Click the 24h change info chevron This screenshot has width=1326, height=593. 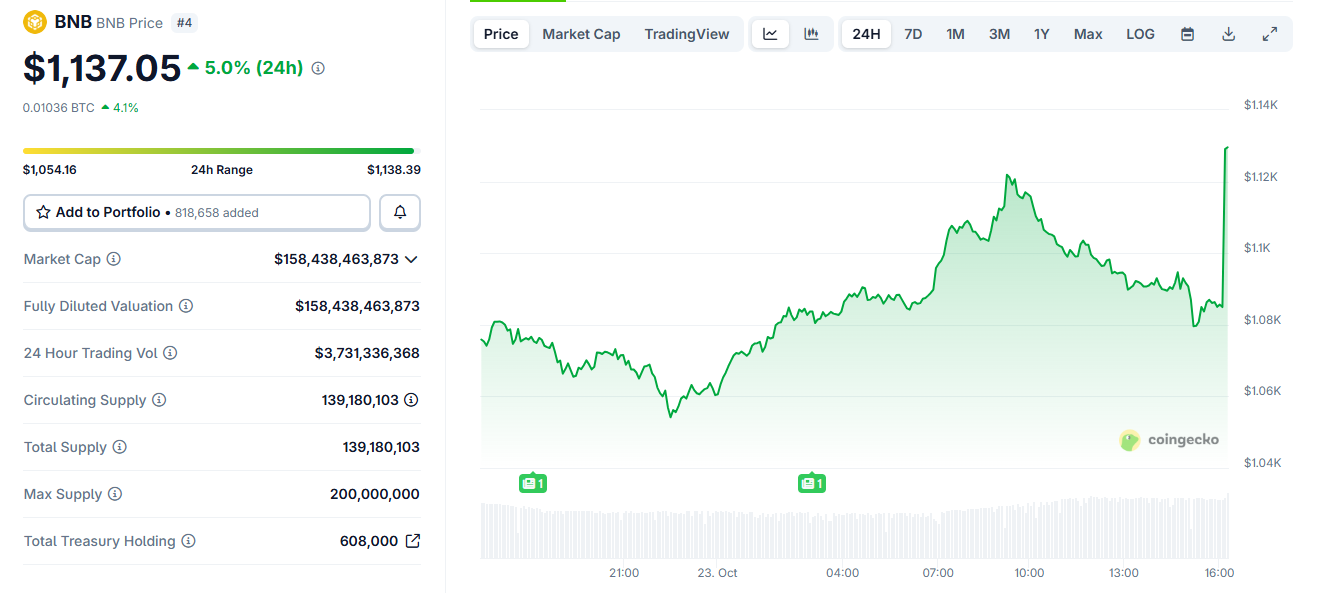[x=318, y=69]
